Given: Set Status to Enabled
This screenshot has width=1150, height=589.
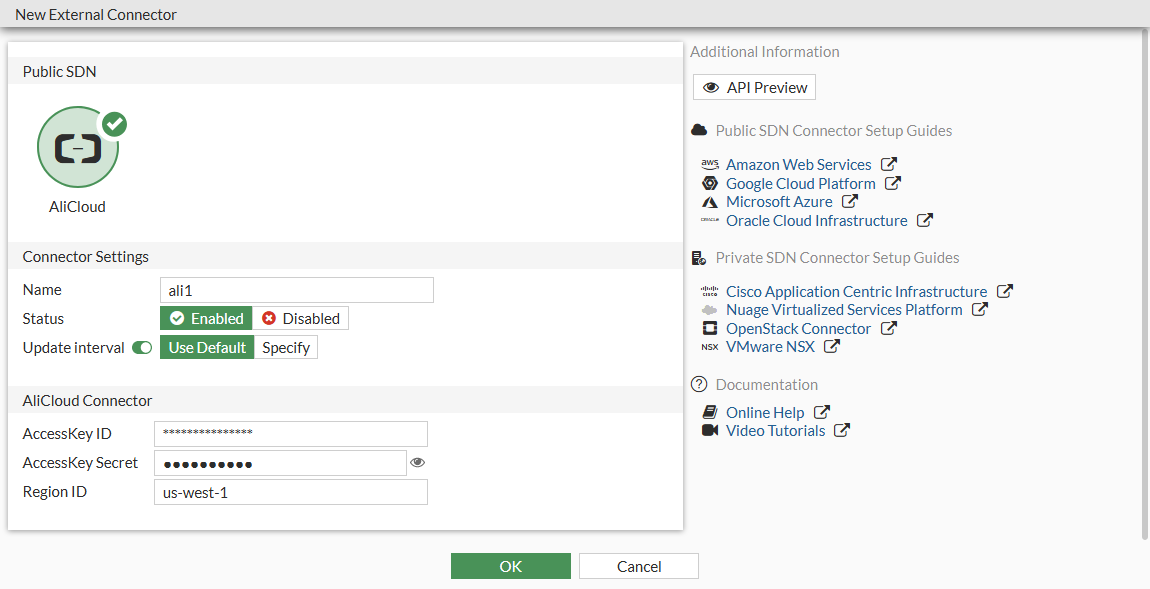Looking at the screenshot, I should click(207, 319).
